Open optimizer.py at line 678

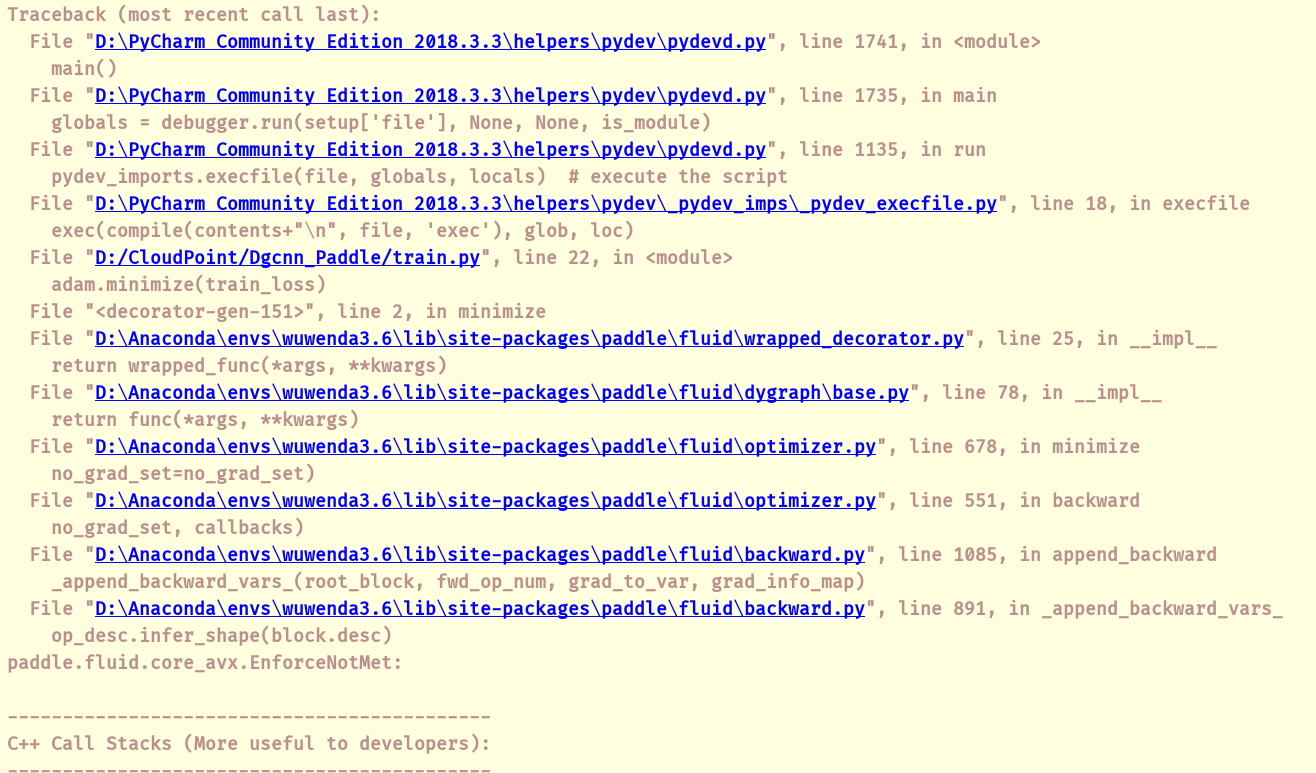tap(482, 446)
